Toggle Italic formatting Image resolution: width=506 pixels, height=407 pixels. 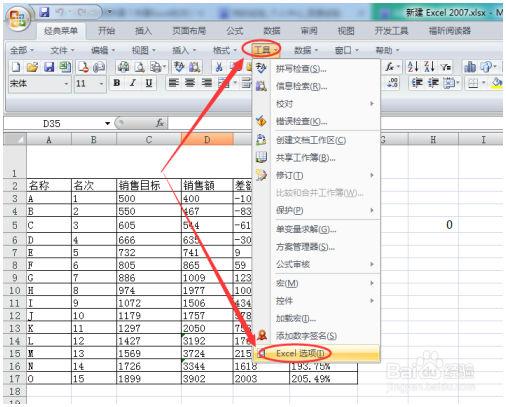[x=133, y=83]
